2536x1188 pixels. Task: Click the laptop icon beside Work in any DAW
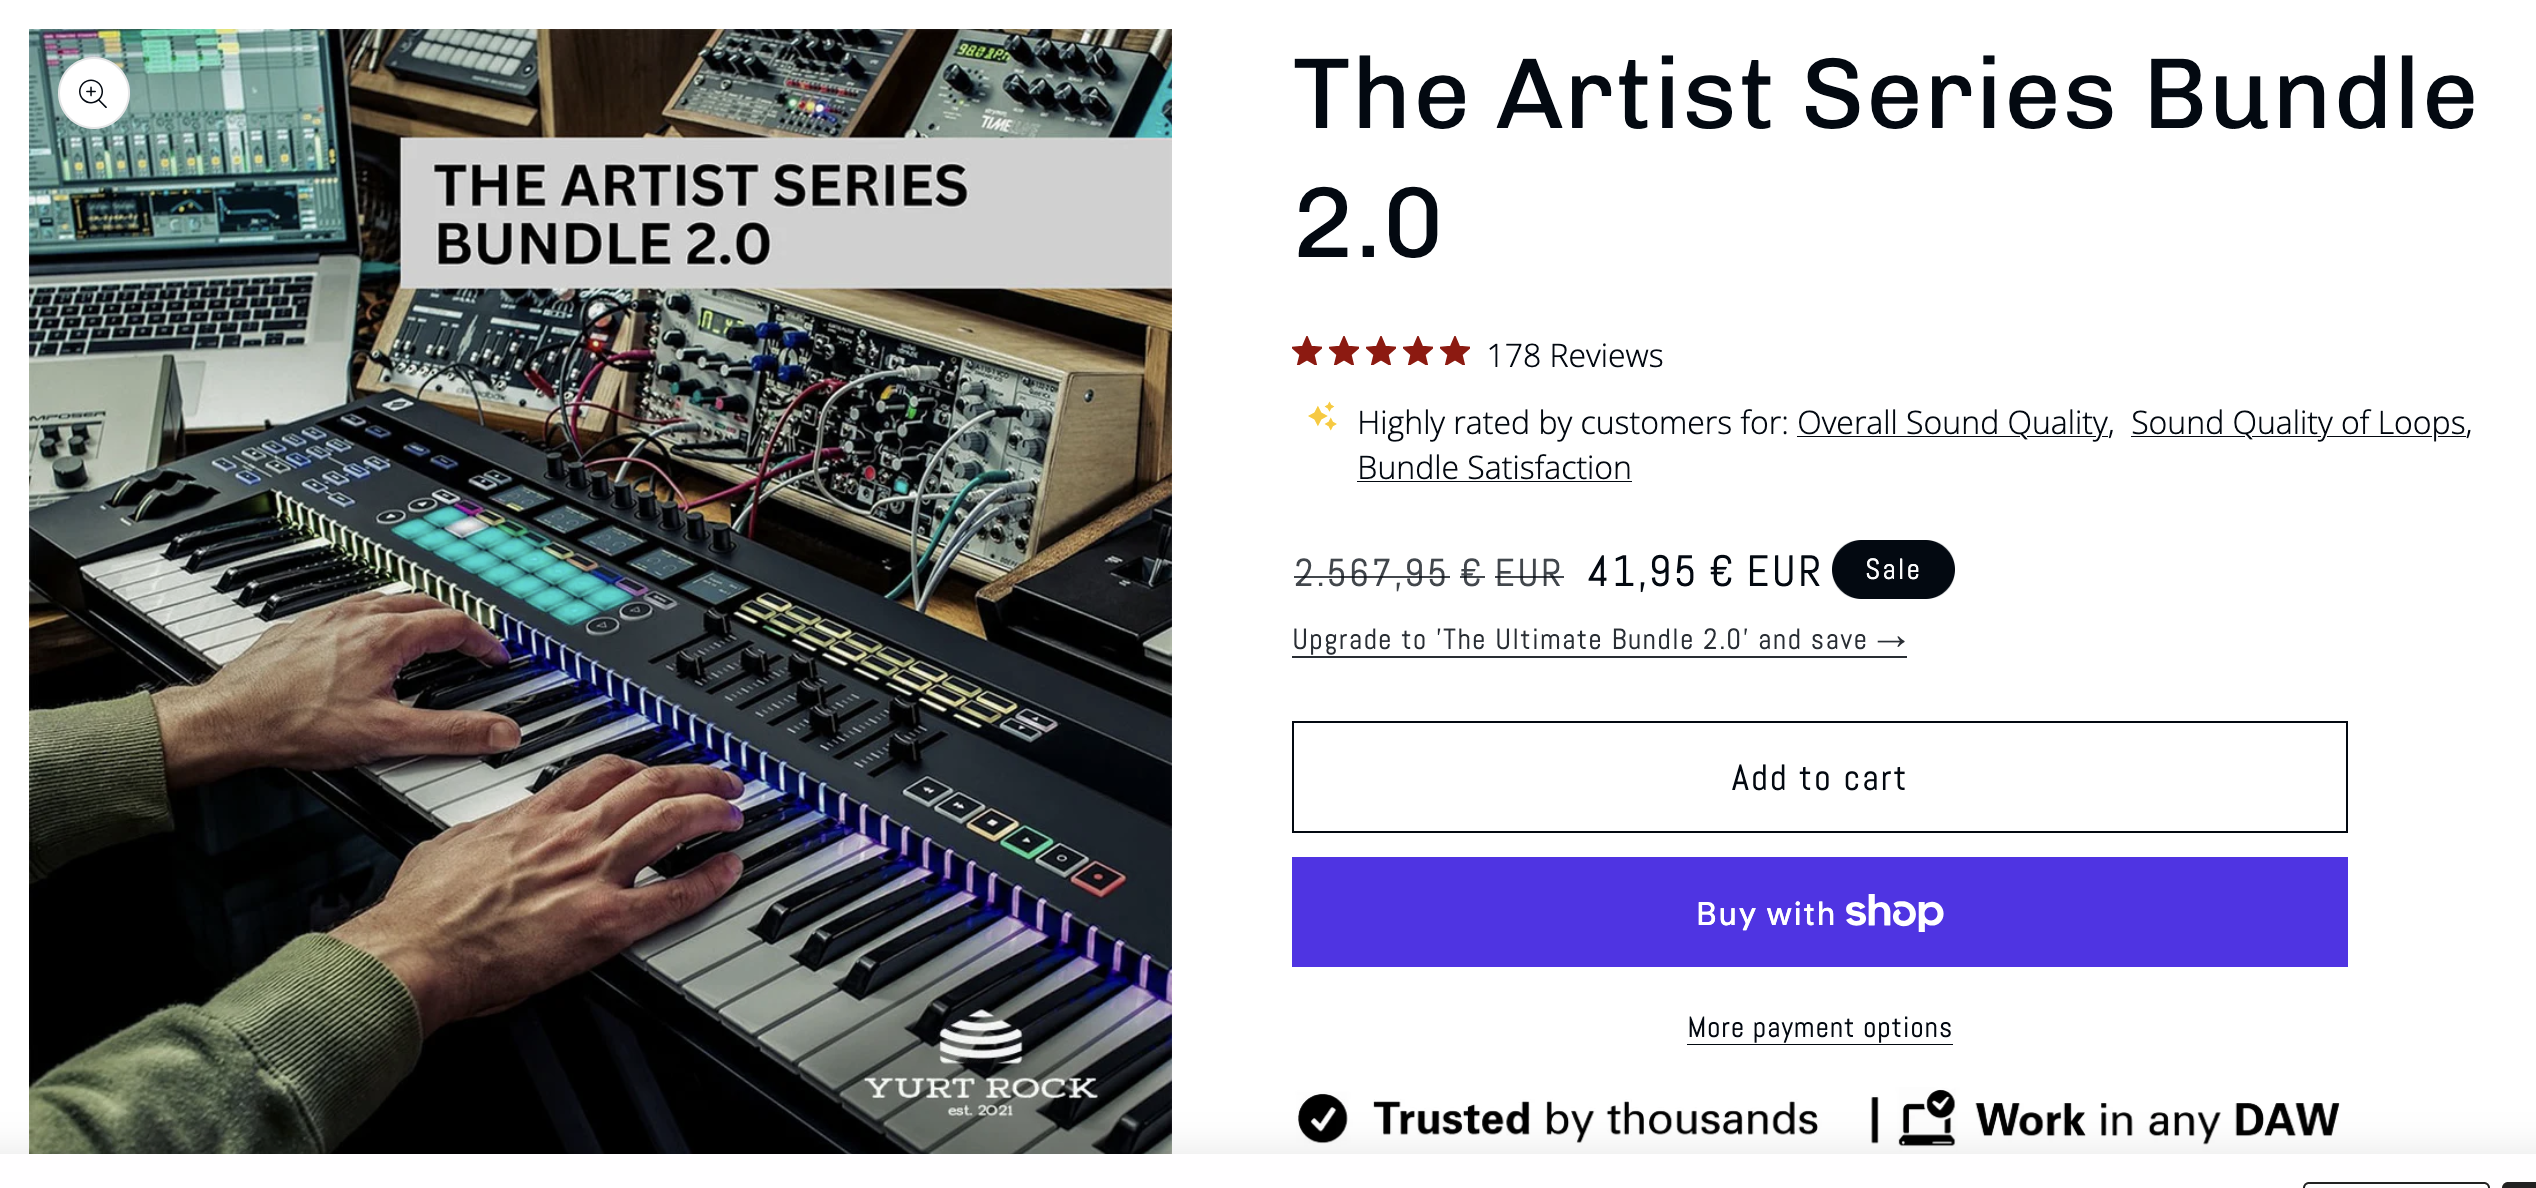(x=1926, y=1118)
